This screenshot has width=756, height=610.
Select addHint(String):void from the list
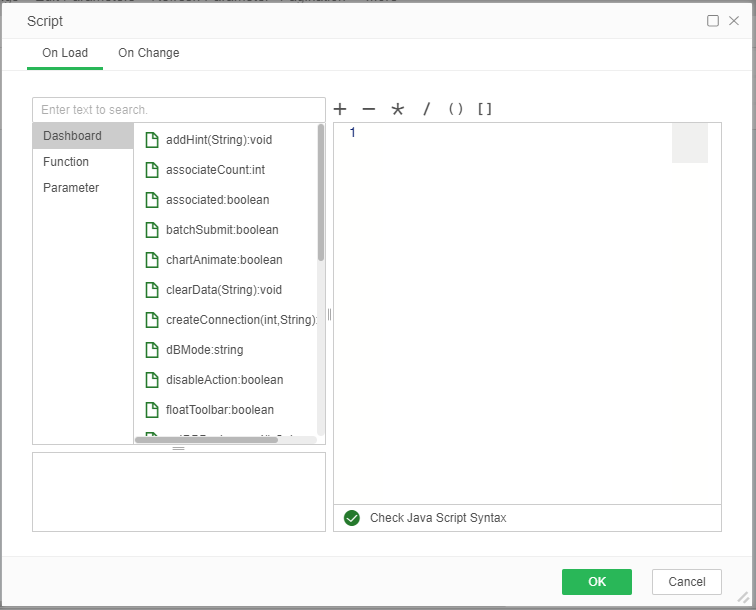coord(218,140)
